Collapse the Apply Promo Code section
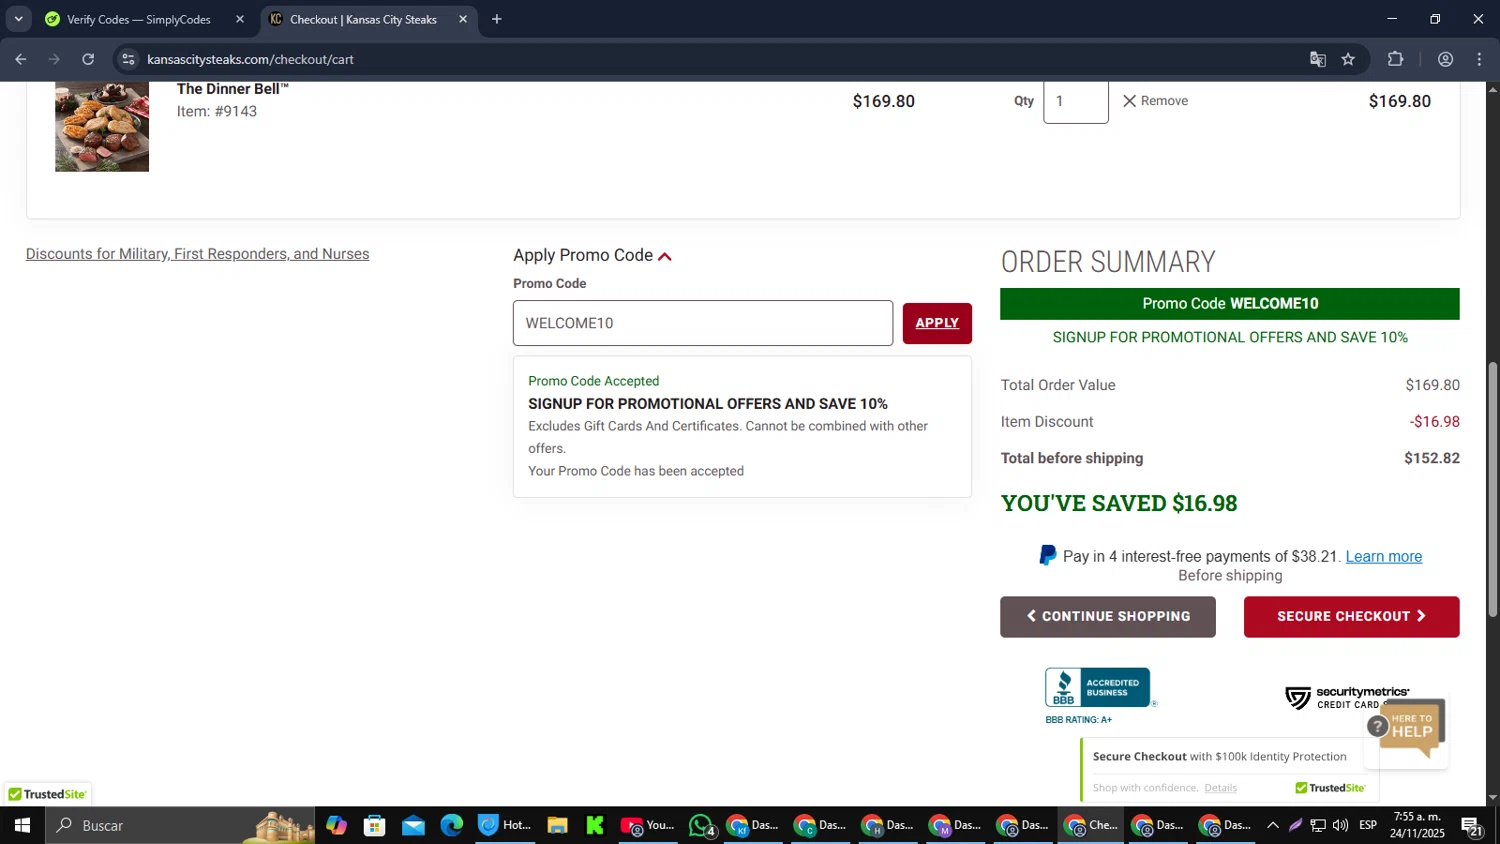 [x=592, y=255]
